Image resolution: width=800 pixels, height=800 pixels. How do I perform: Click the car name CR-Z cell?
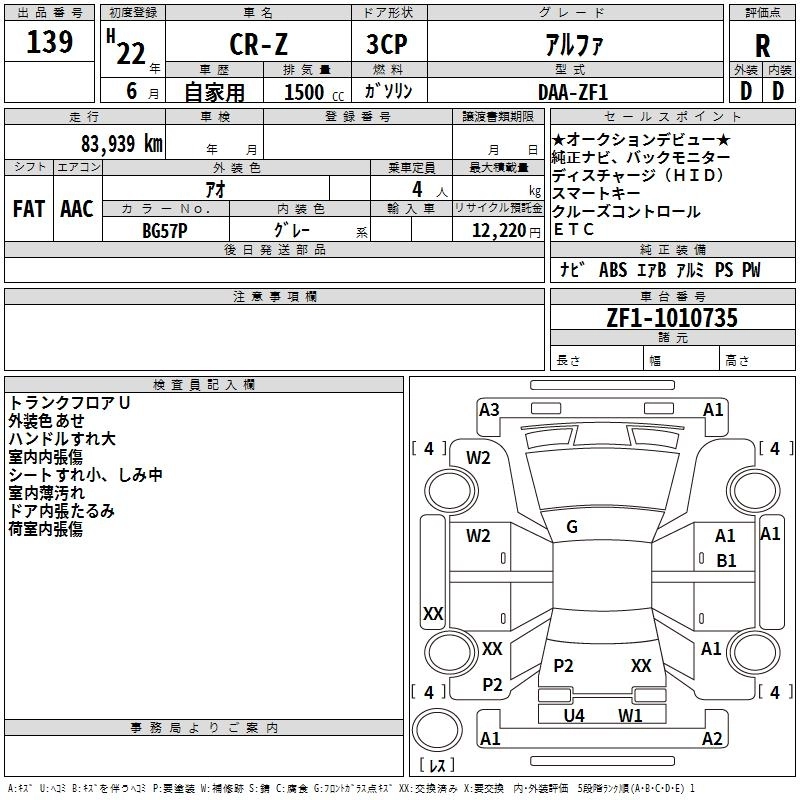tap(256, 46)
